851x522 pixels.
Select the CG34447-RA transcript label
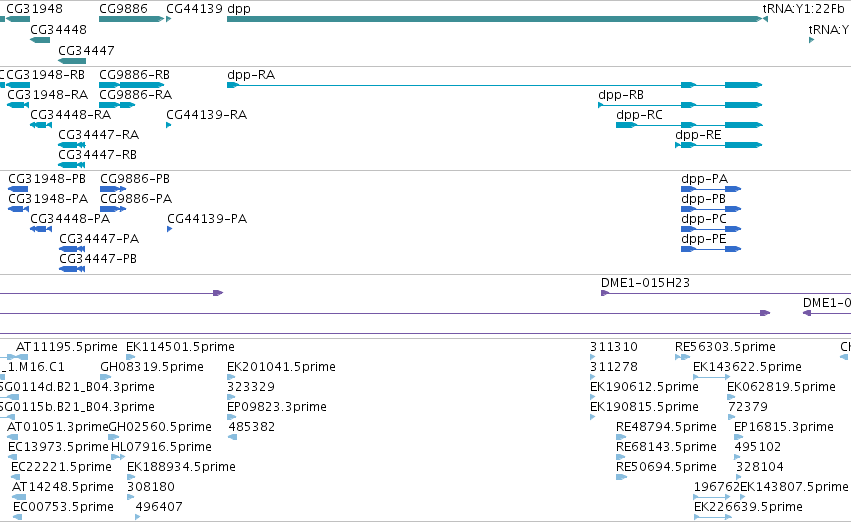(x=99, y=135)
